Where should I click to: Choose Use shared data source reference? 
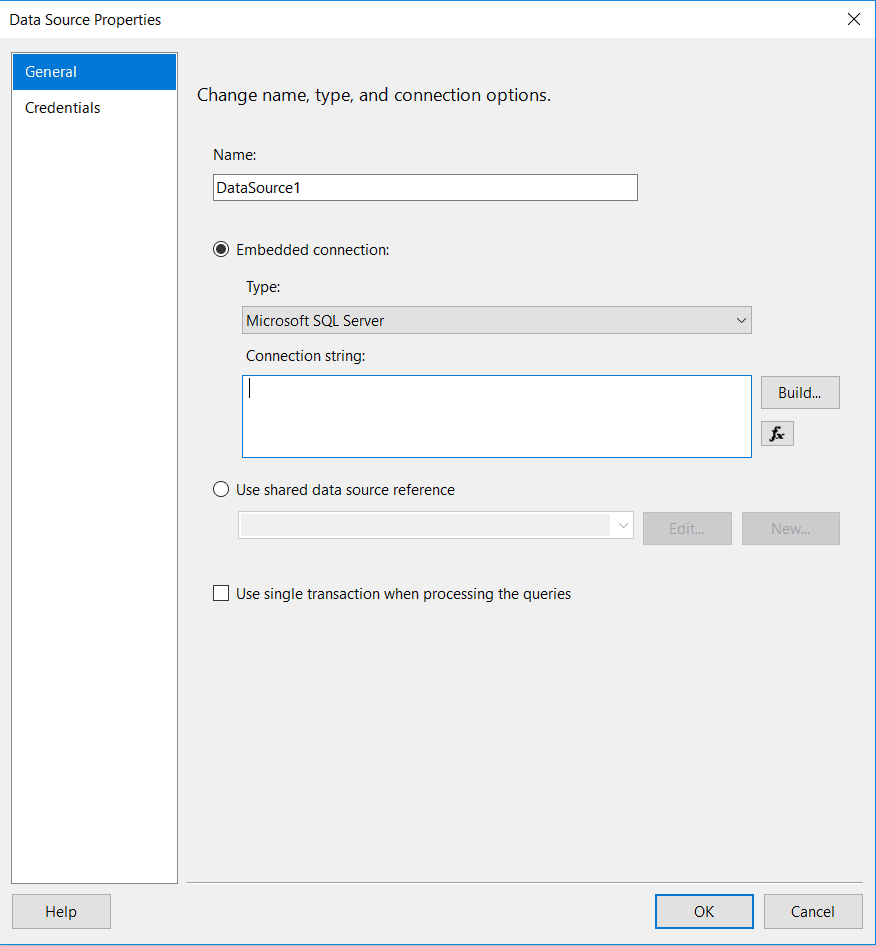[221, 490]
